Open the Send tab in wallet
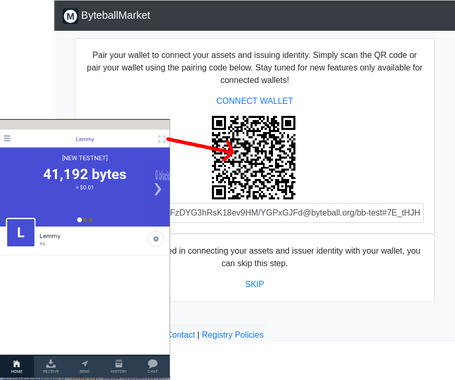 click(85, 366)
